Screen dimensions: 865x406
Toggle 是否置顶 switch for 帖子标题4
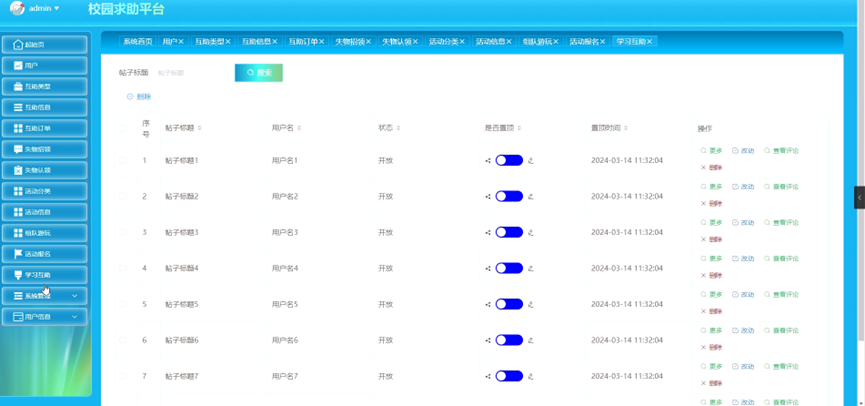click(x=509, y=268)
